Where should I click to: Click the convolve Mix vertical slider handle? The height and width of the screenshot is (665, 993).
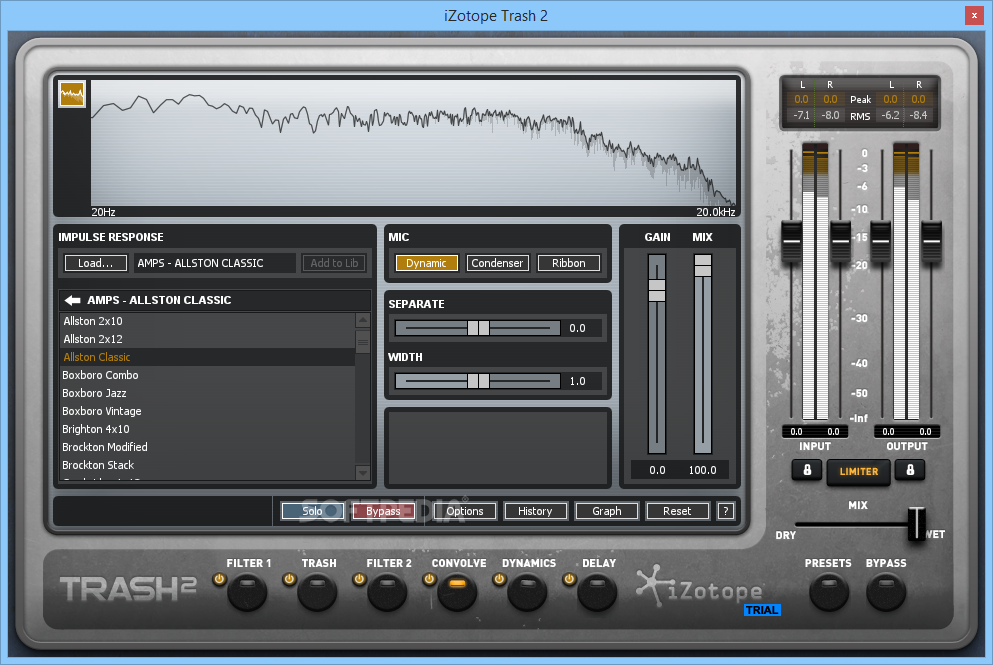tap(703, 265)
